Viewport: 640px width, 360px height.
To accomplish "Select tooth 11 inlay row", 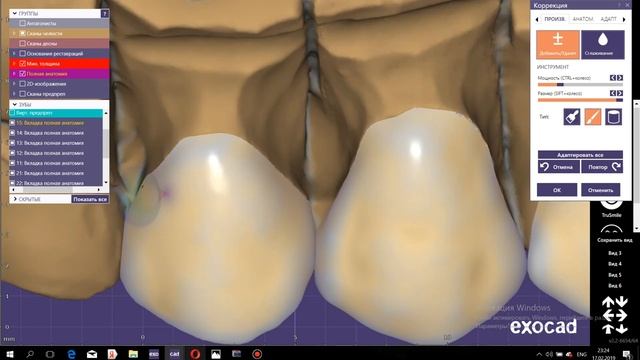I will 56,163.
